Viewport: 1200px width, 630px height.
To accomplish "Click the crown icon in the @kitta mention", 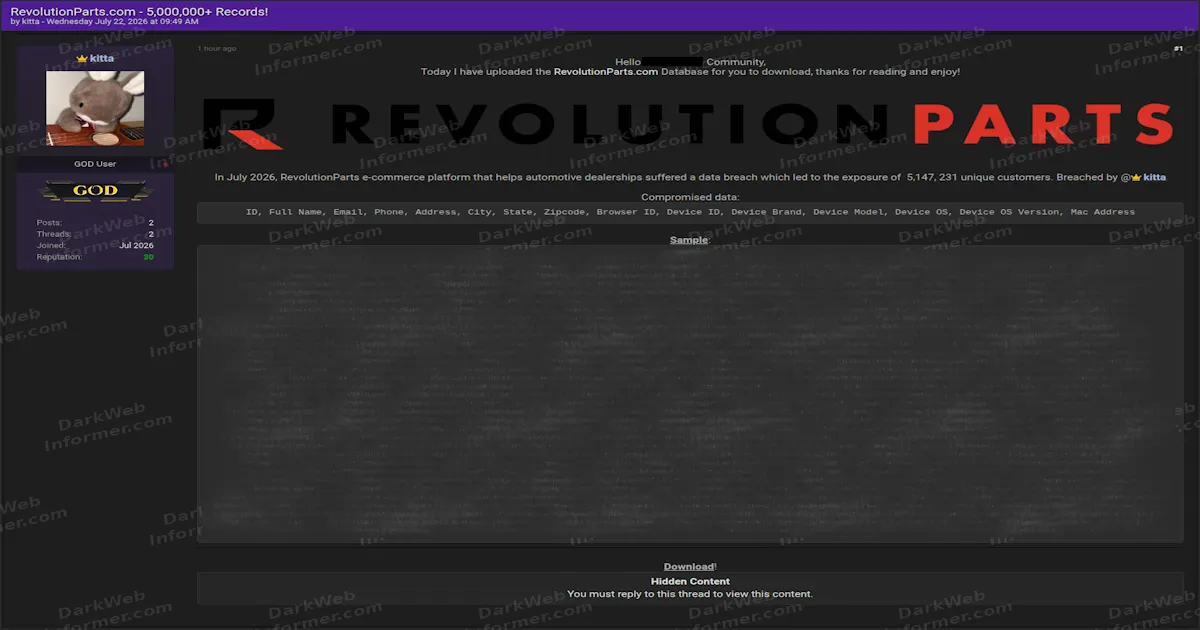I will click(x=1136, y=177).
